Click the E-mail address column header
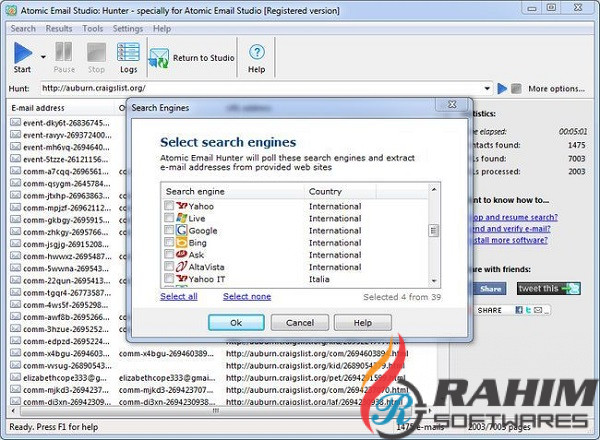Image resolution: width=600 pixels, height=440 pixels. 60,108
